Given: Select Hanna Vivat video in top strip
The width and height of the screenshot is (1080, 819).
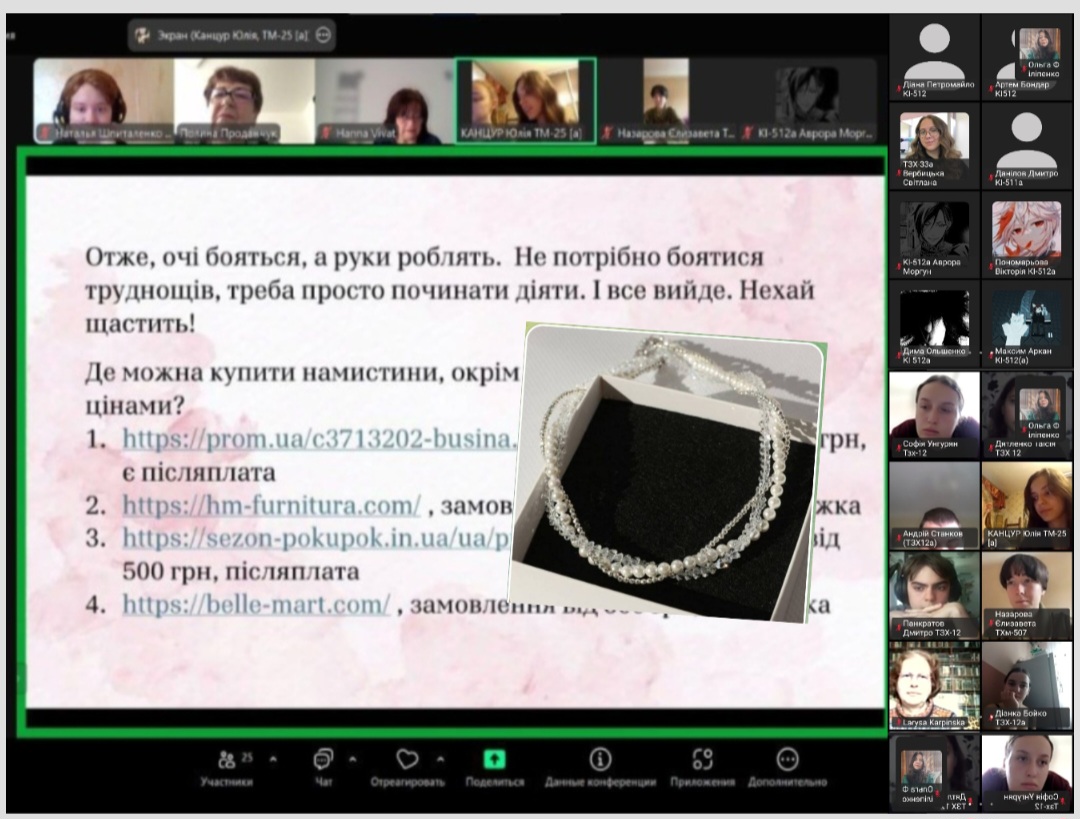Looking at the screenshot, I should (x=384, y=101).
